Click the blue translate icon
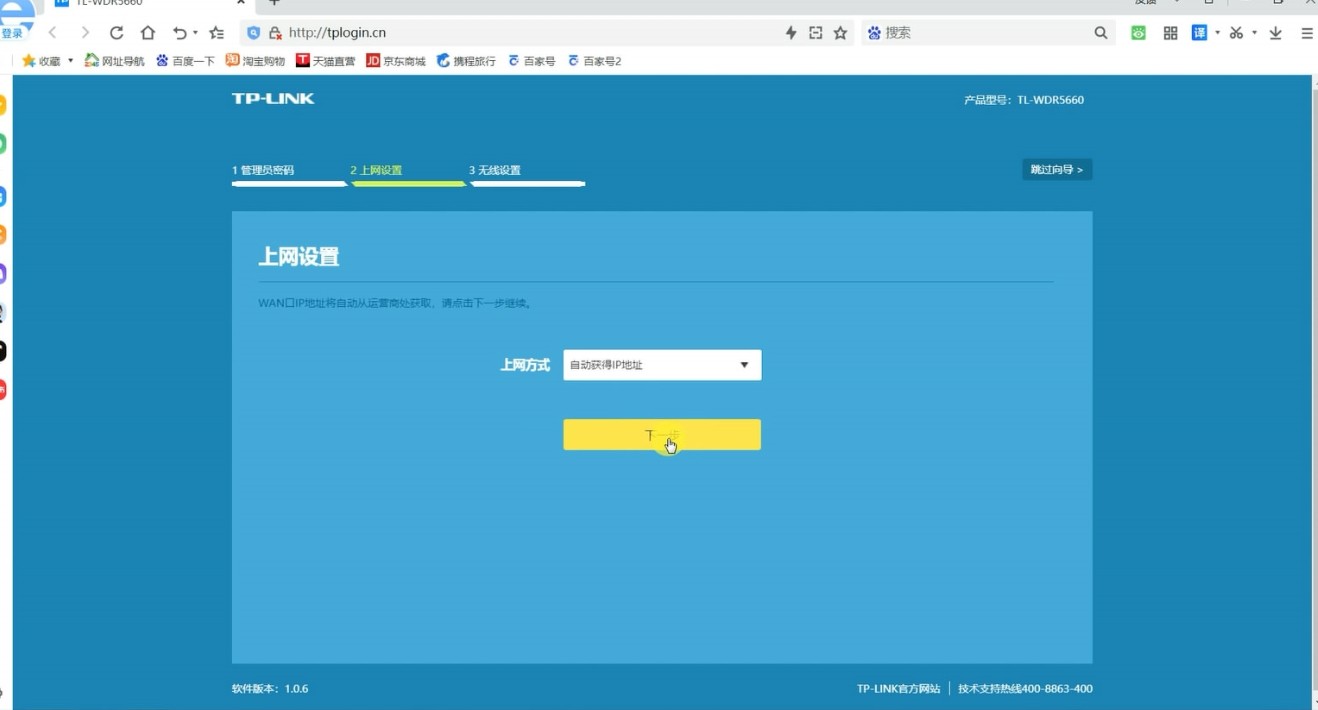The height and width of the screenshot is (710, 1318). tap(1199, 33)
